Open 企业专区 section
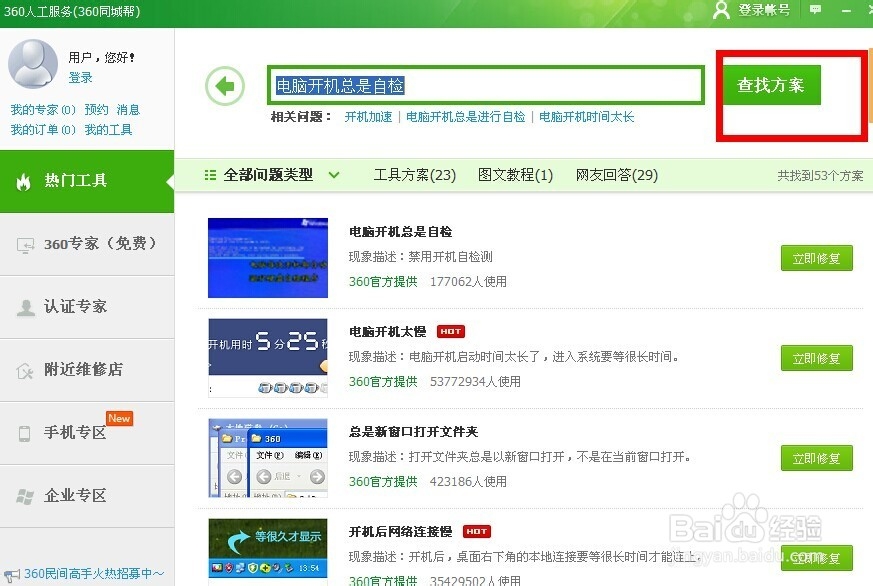The height and width of the screenshot is (586, 873). (x=87, y=496)
